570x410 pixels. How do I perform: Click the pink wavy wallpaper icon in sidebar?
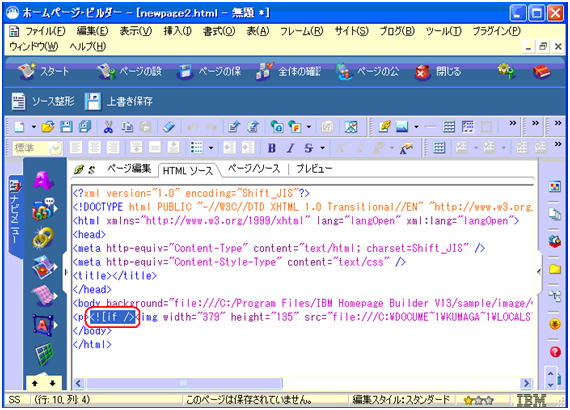(x=43, y=295)
